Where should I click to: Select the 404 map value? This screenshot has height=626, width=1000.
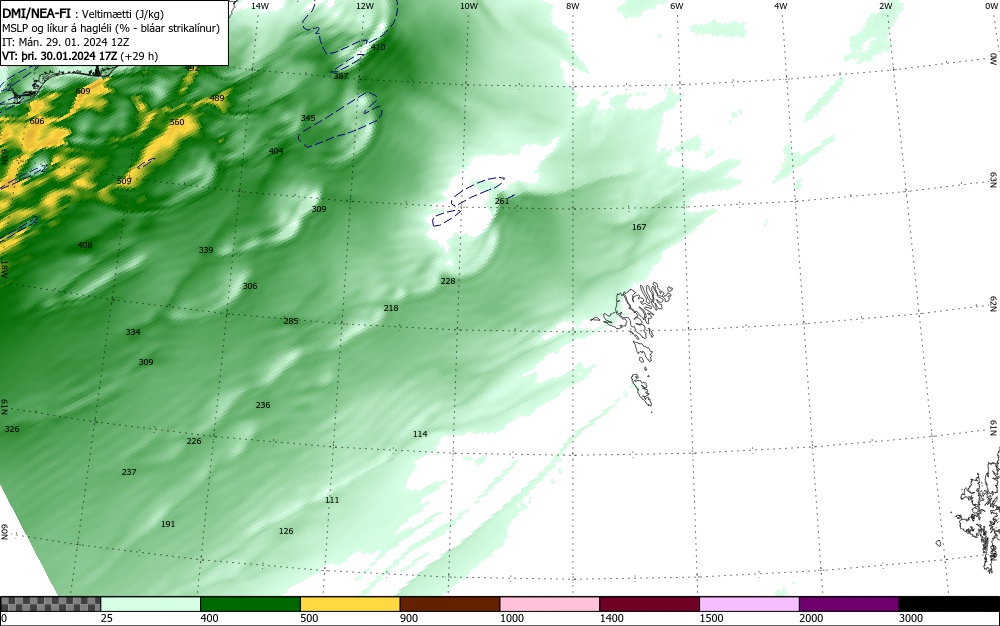(x=276, y=151)
